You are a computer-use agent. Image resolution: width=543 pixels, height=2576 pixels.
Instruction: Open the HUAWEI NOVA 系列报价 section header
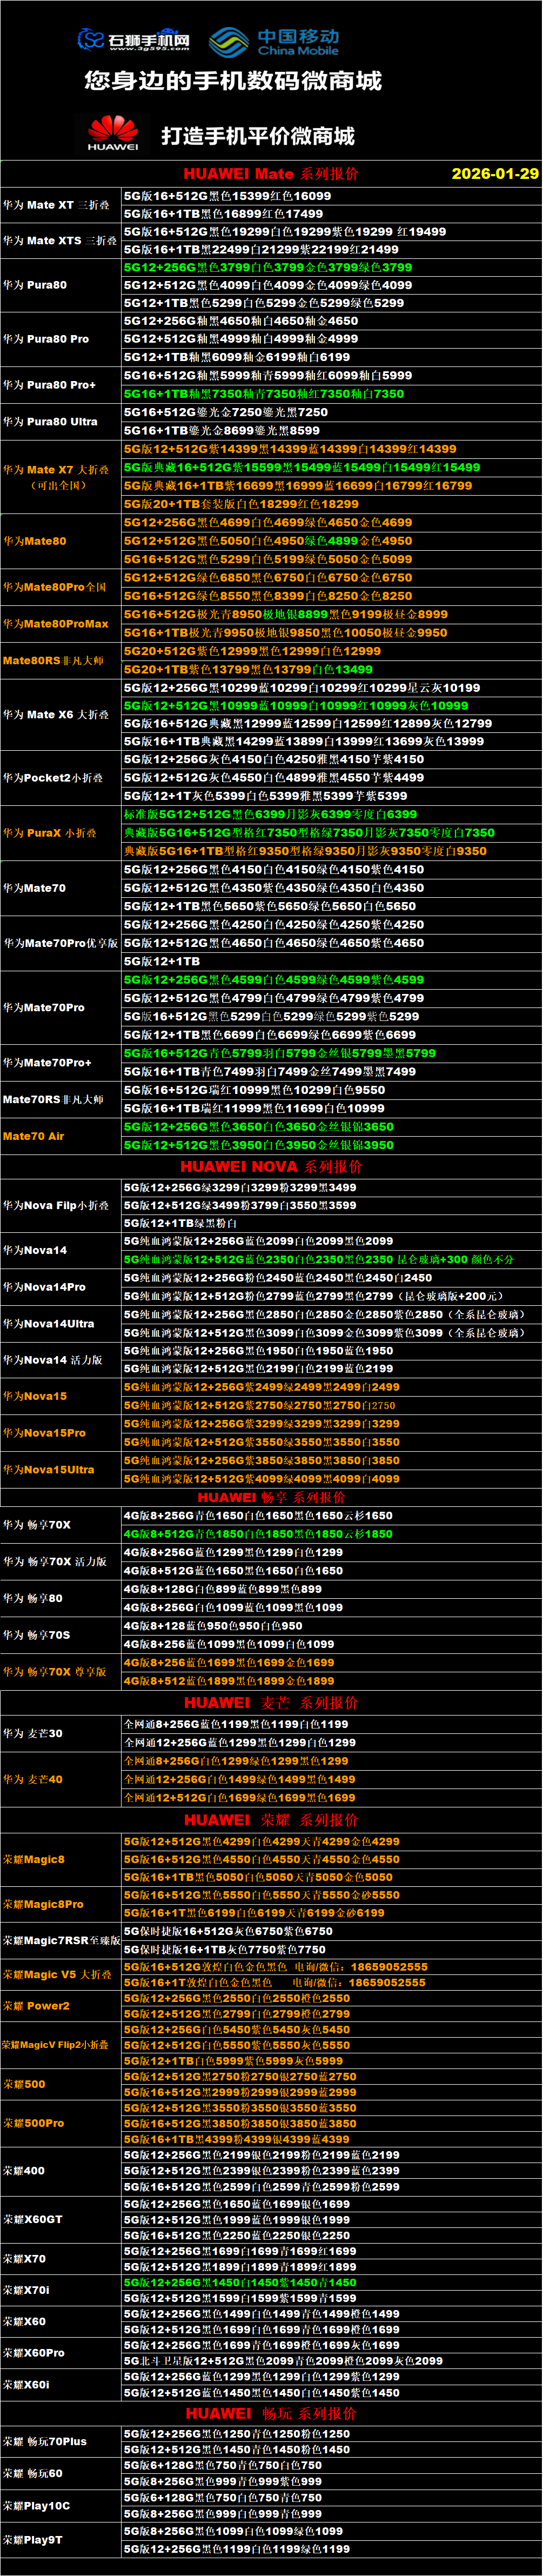click(x=271, y=1166)
